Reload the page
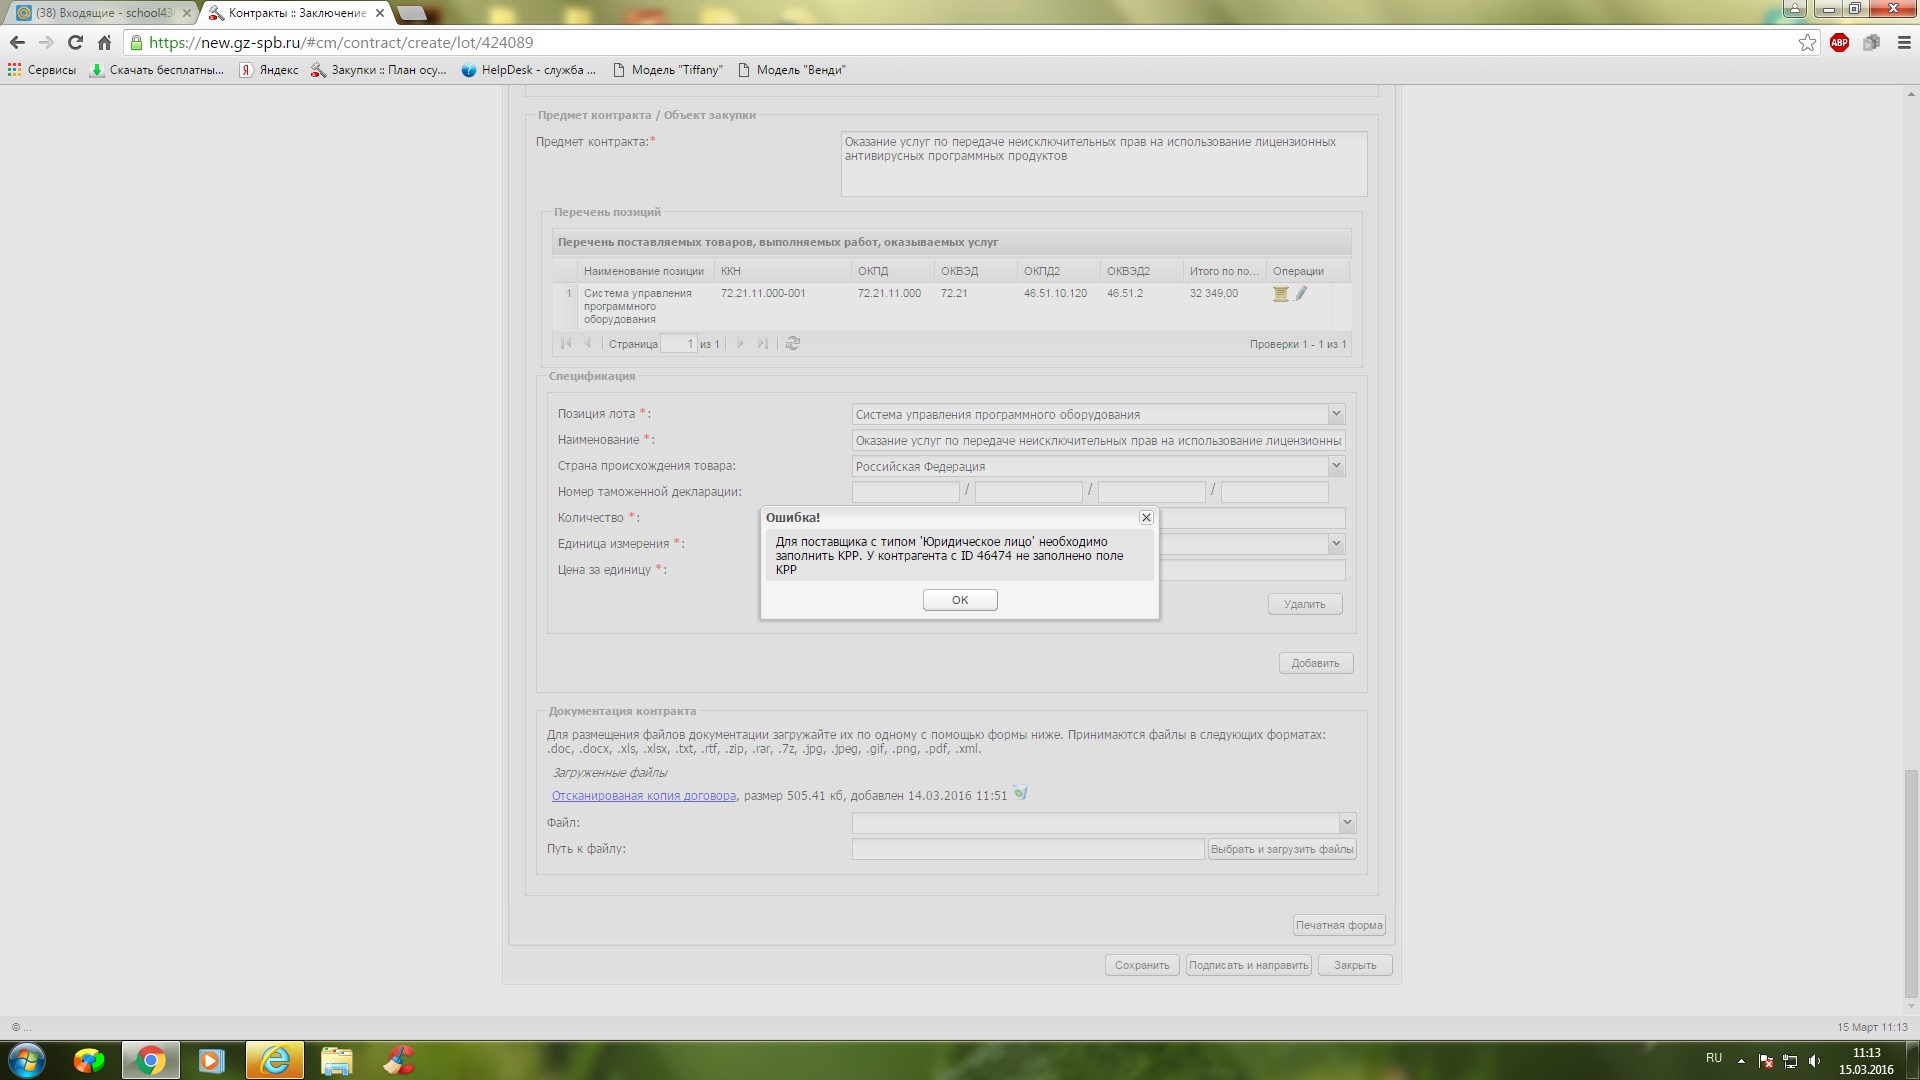Viewport: 1920px width, 1080px height. pyautogui.click(x=75, y=42)
